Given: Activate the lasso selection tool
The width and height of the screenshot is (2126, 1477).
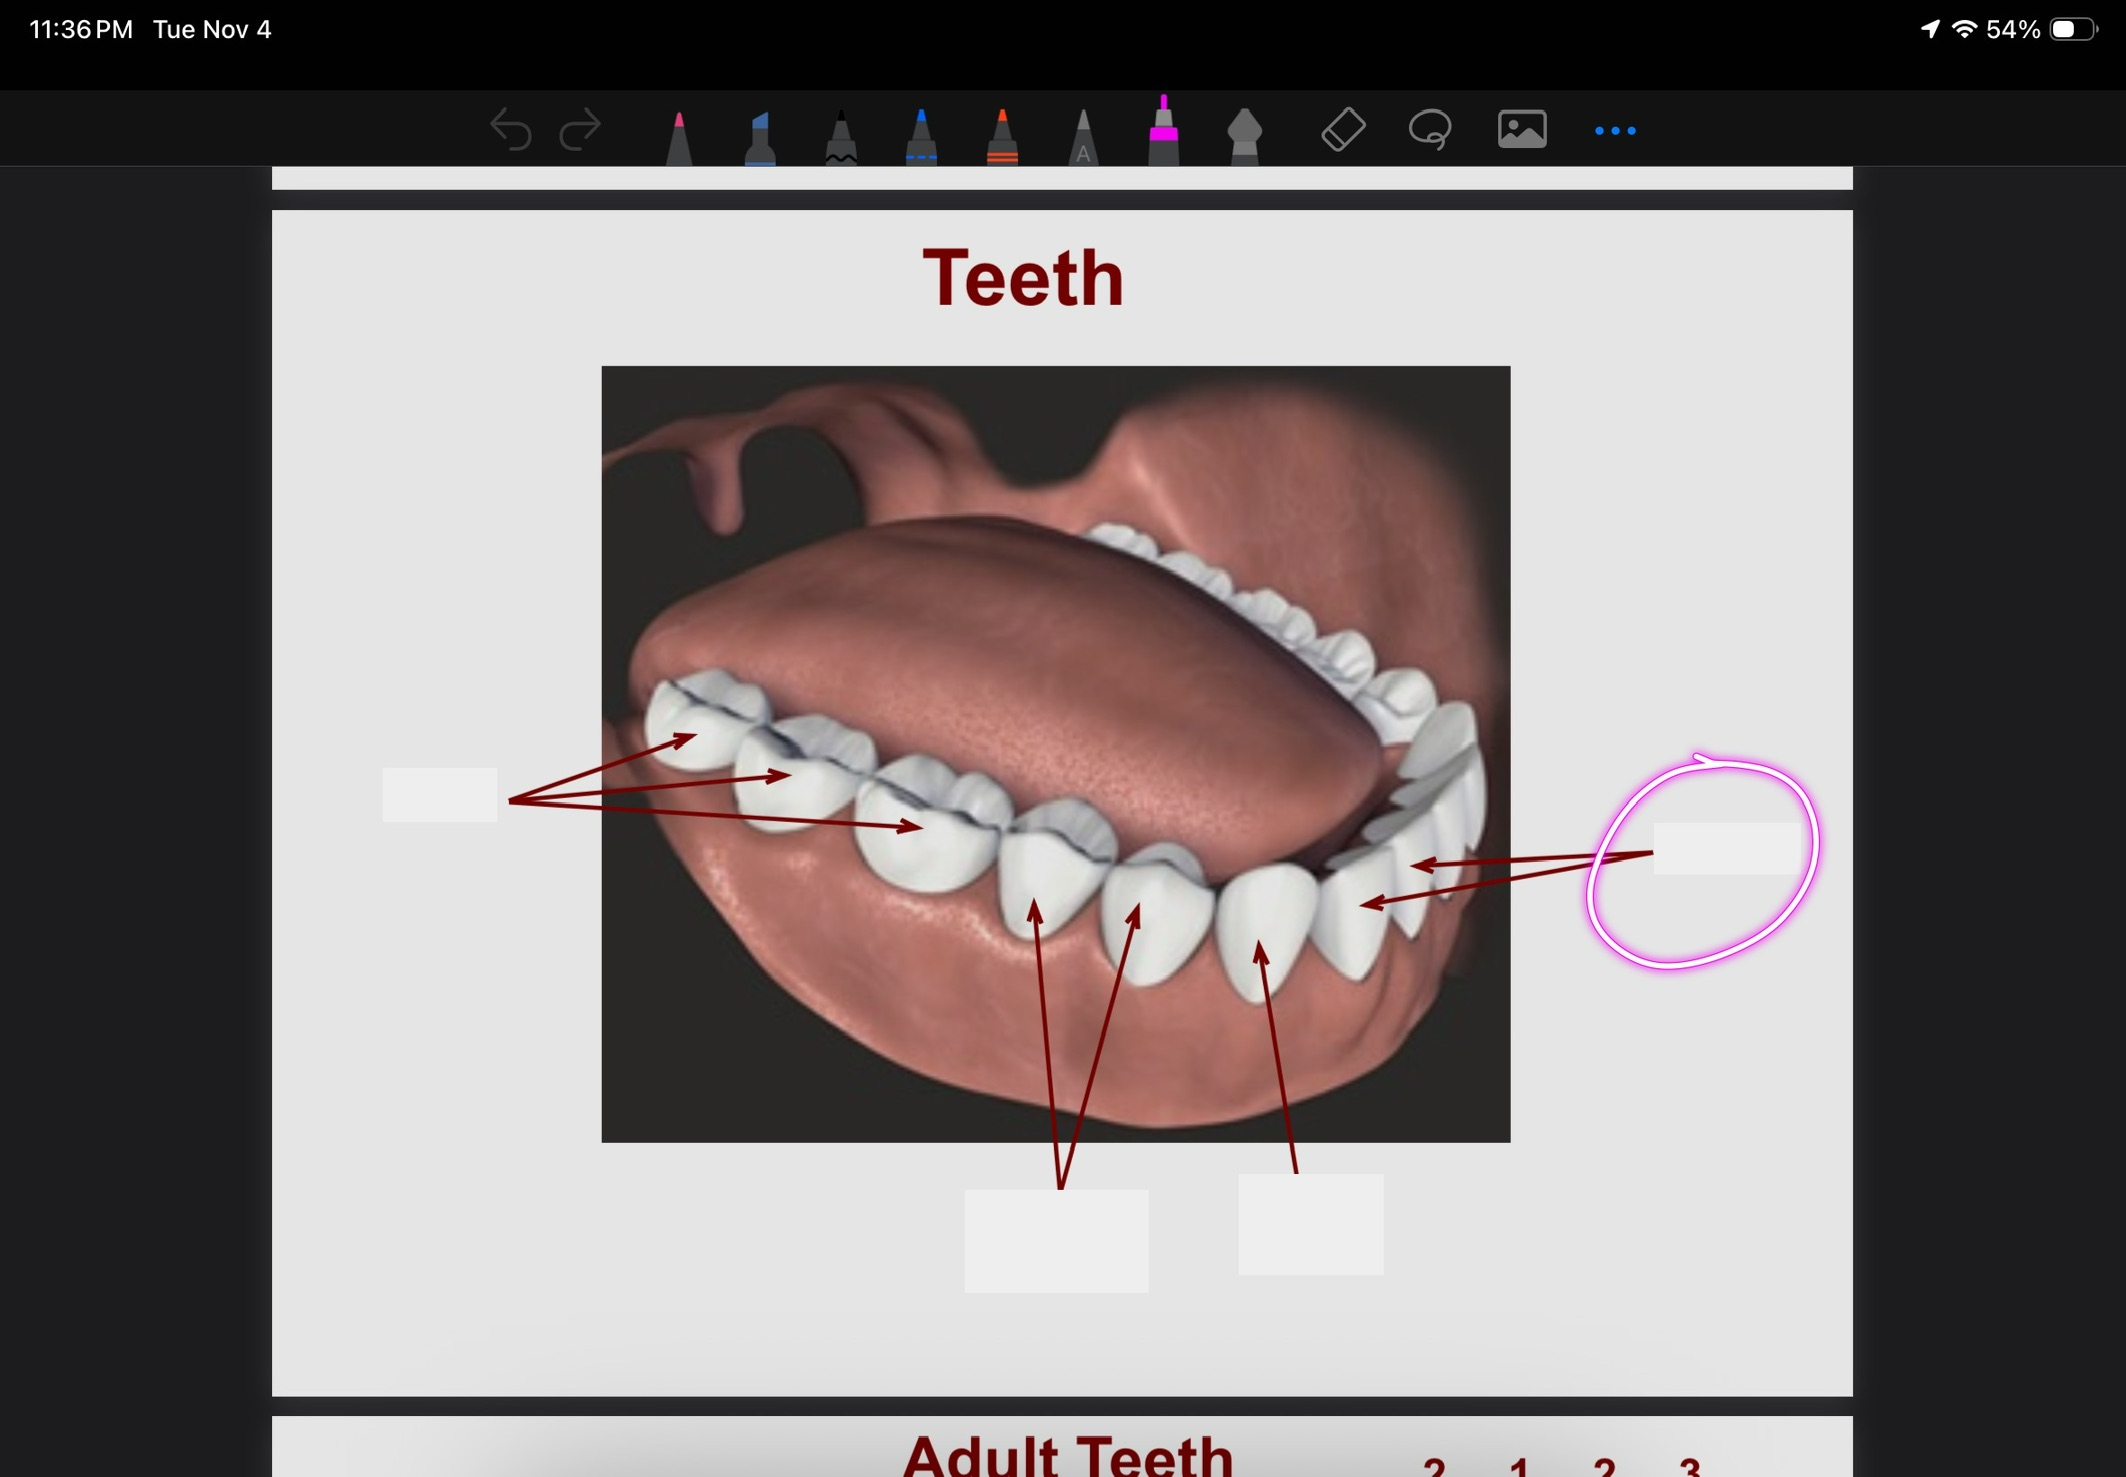Looking at the screenshot, I should click(x=1430, y=129).
